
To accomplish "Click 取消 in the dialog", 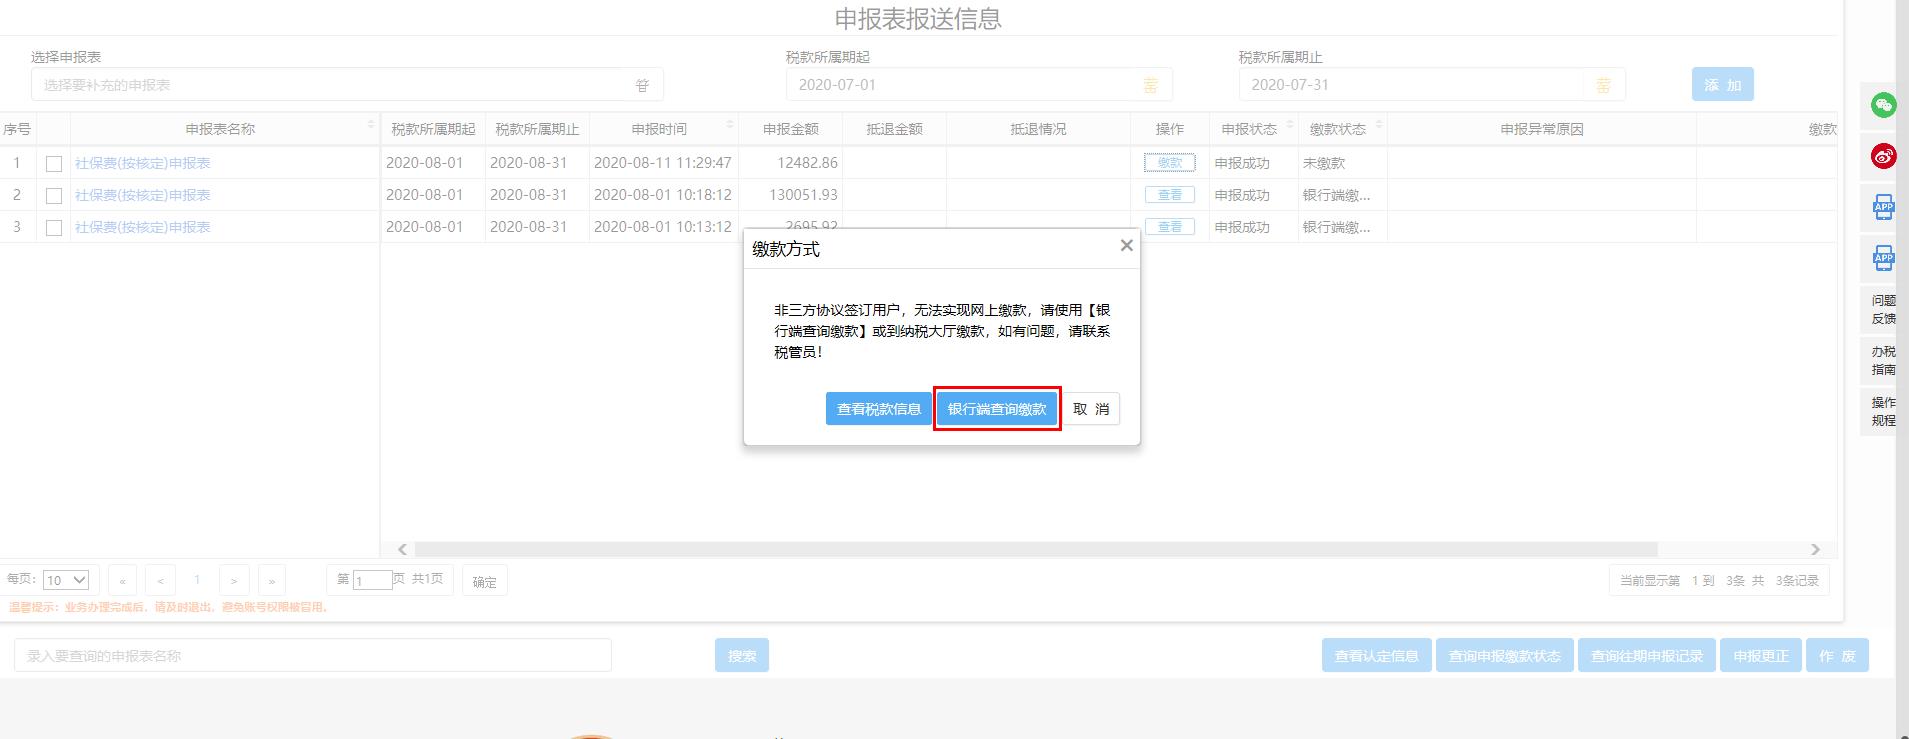I will pyautogui.click(x=1091, y=409).
